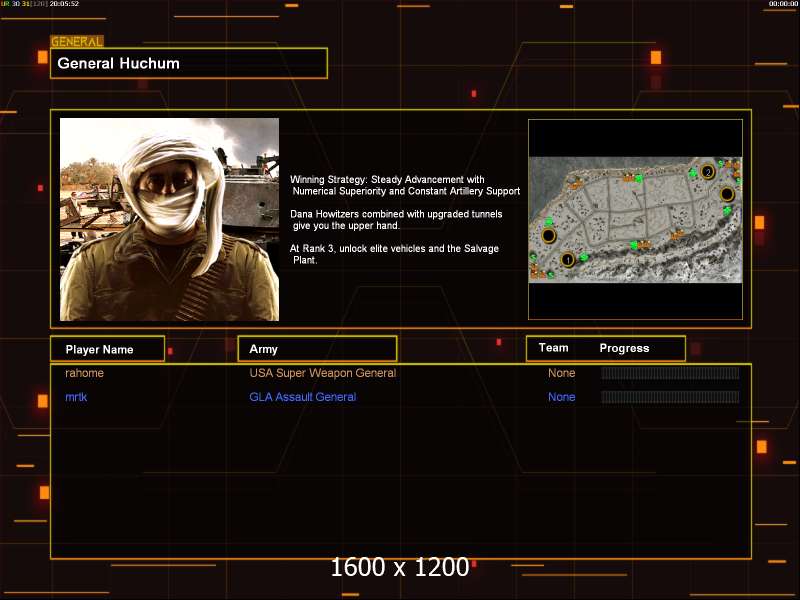The width and height of the screenshot is (800, 600).
Task: Click the General Huchum title box
Action: click(189, 63)
